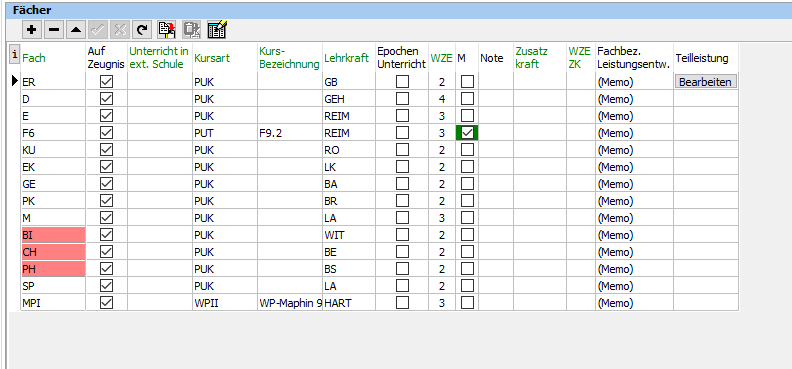This screenshot has width=792, height=369.
Task: Click the greyed-out copy subjects icon
Action: [191, 30]
